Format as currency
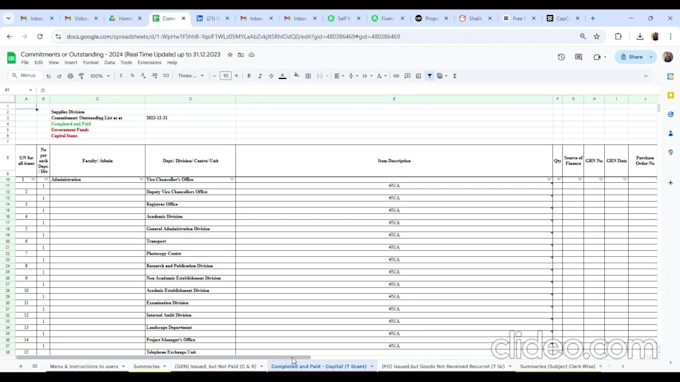 [121, 76]
